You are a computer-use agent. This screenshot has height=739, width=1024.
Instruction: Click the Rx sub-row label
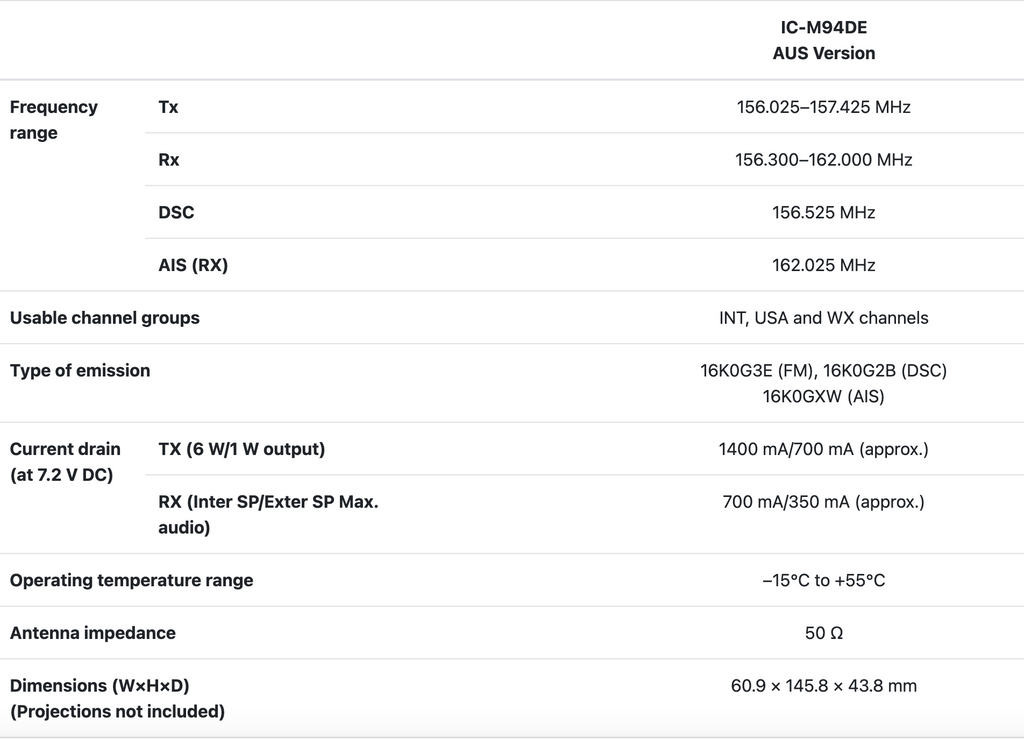(x=169, y=160)
